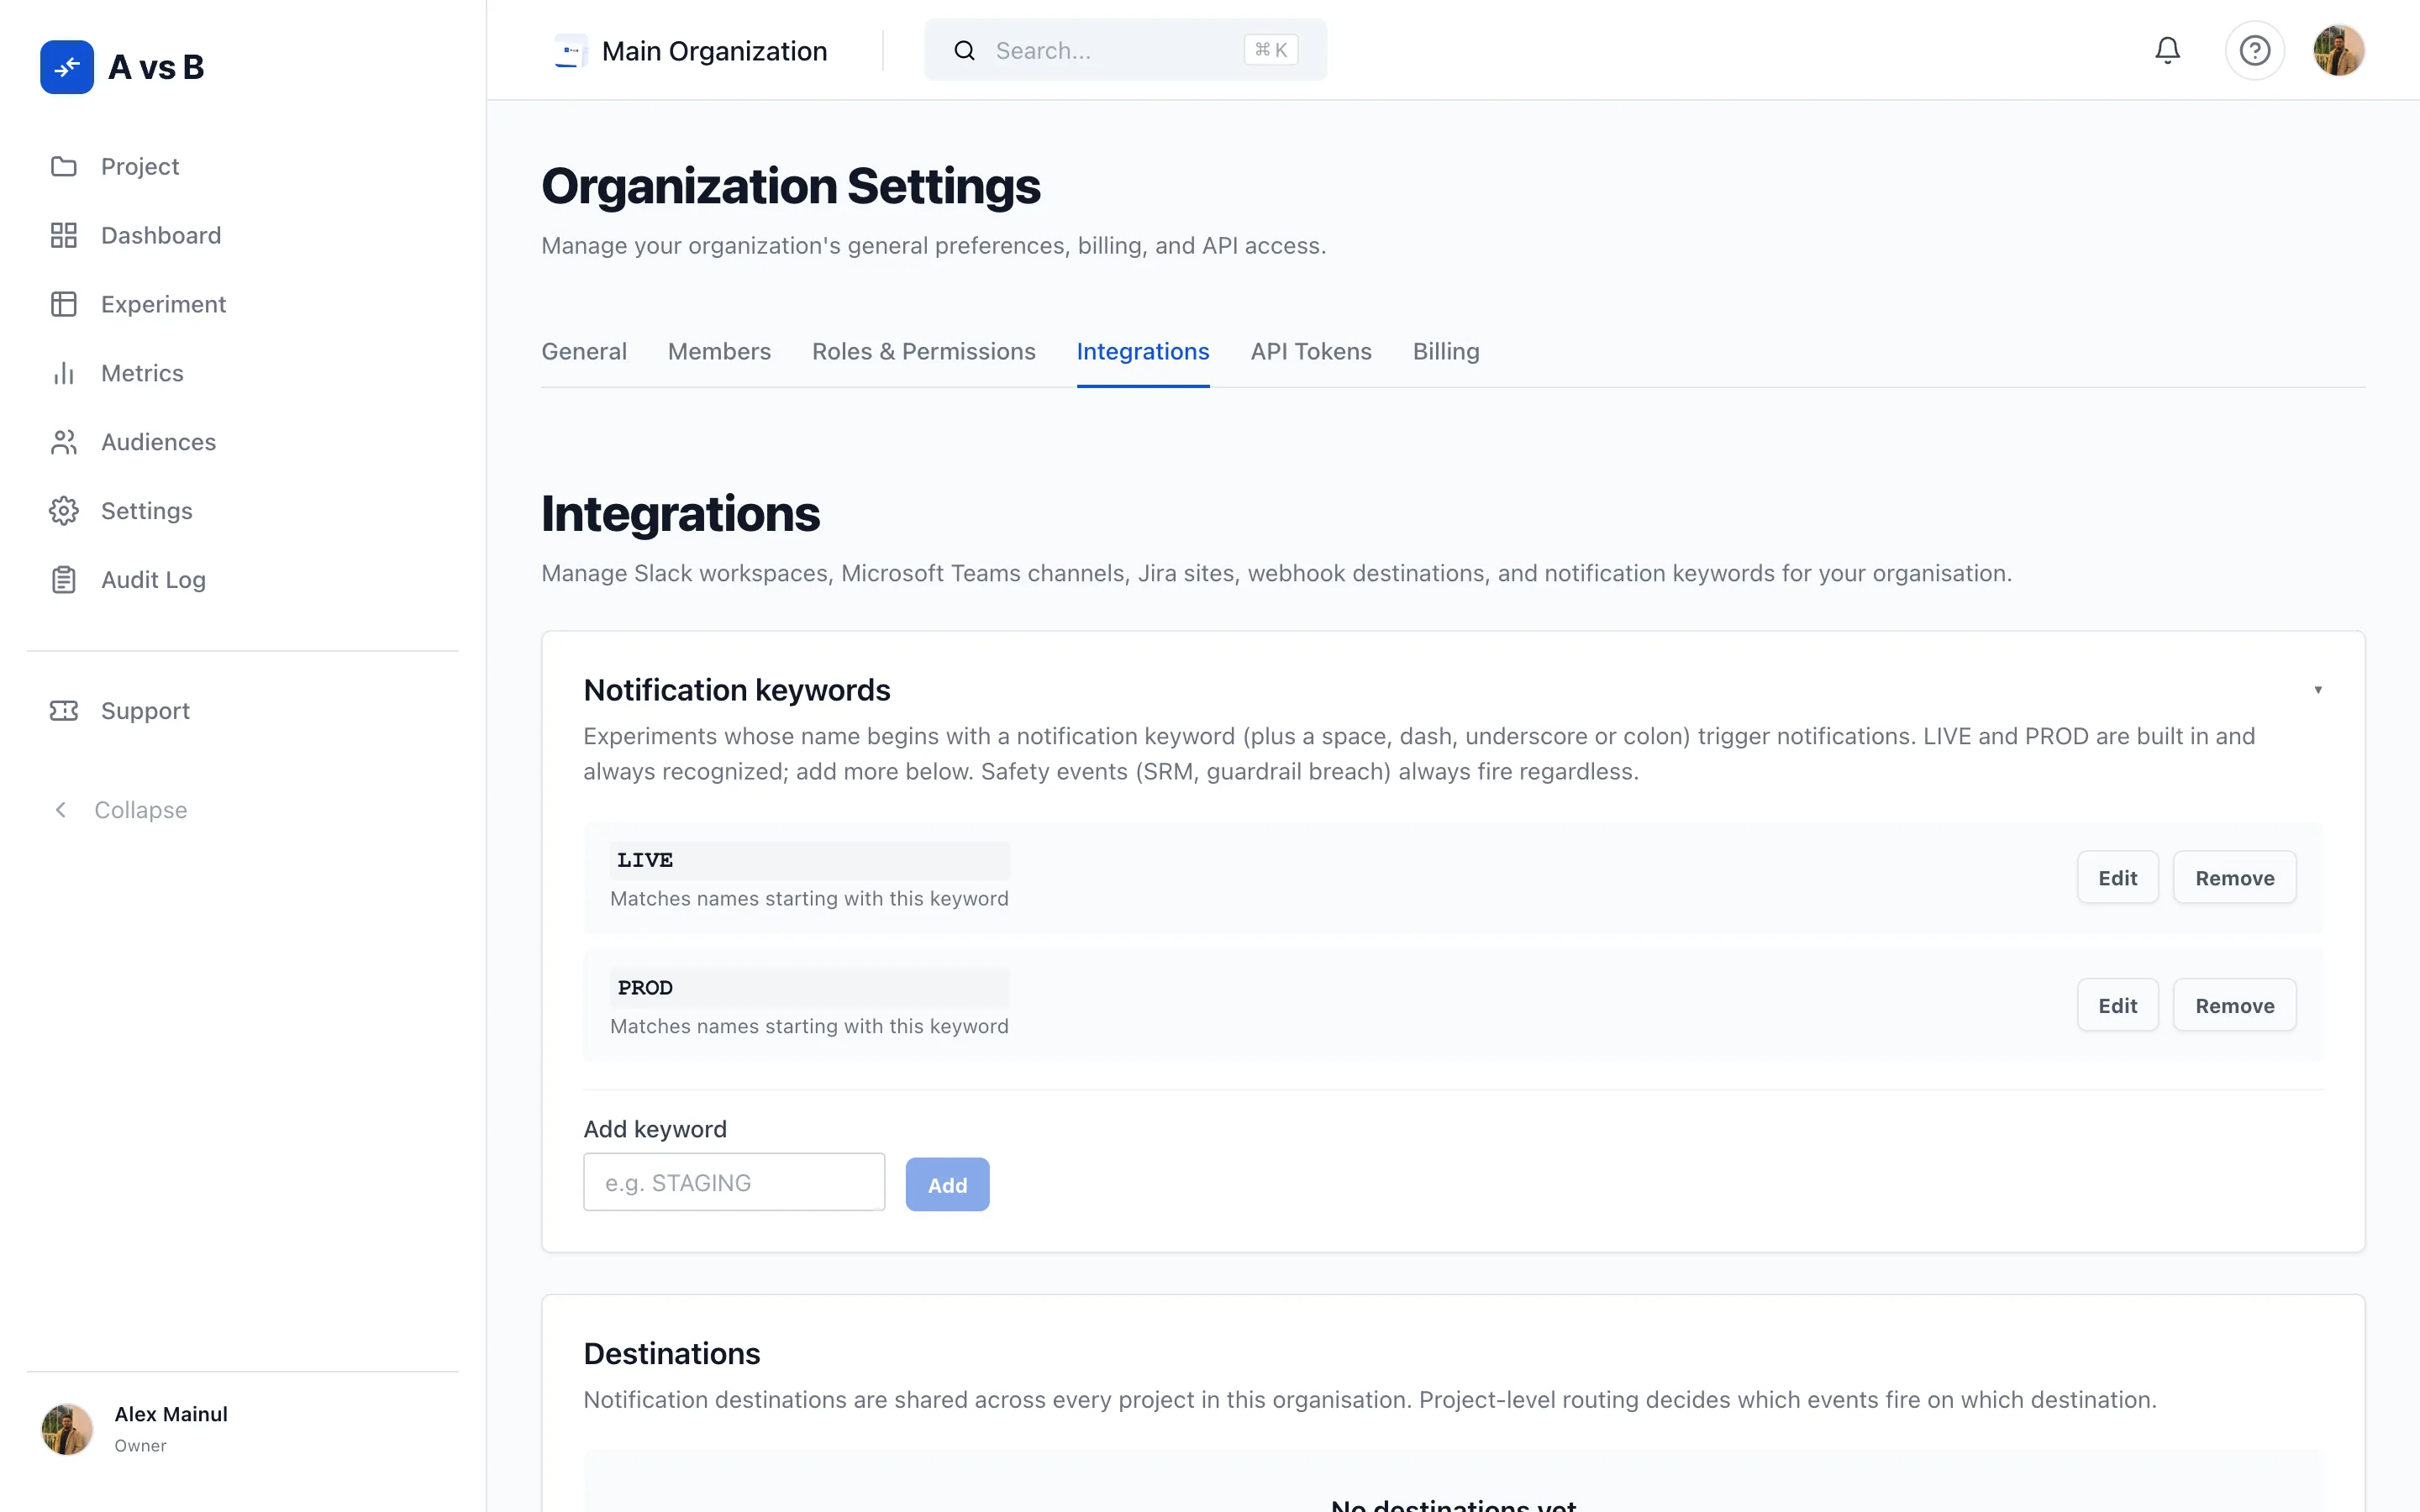Select the Experiment table icon in sidebar

pos(64,304)
